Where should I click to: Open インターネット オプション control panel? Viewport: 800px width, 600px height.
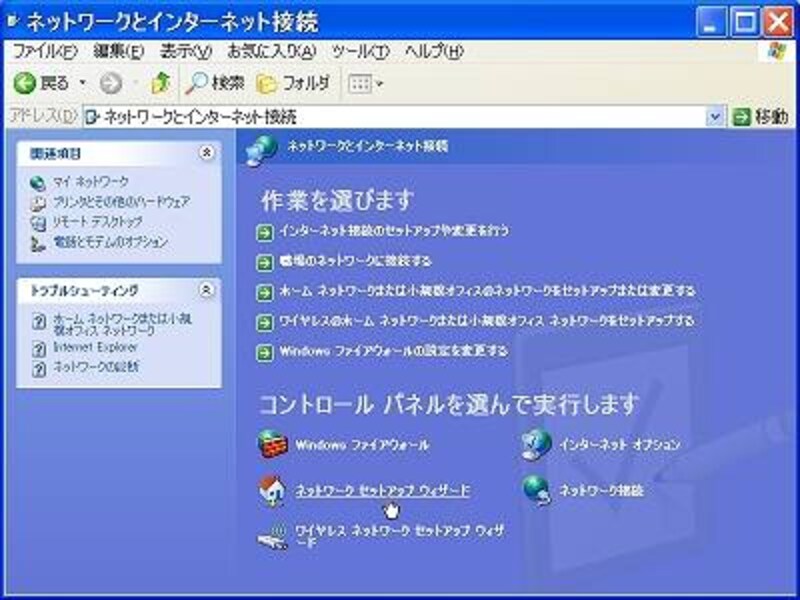tap(620, 444)
